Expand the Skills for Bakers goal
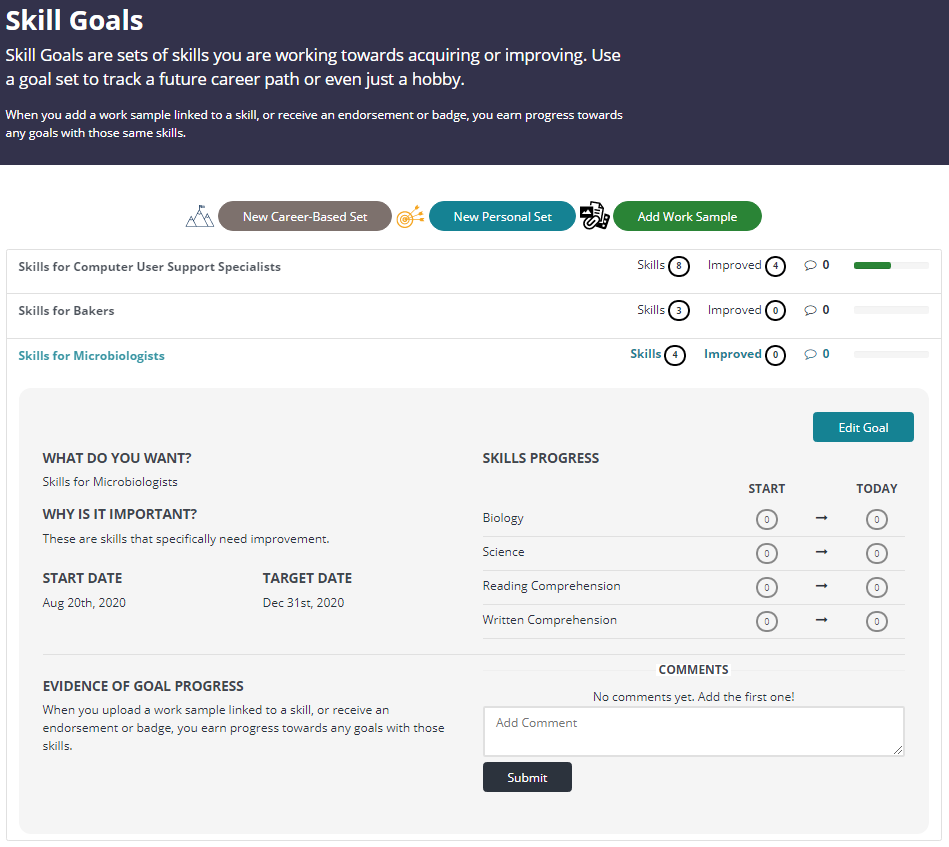The width and height of the screenshot is (949, 847). (66, 311)
